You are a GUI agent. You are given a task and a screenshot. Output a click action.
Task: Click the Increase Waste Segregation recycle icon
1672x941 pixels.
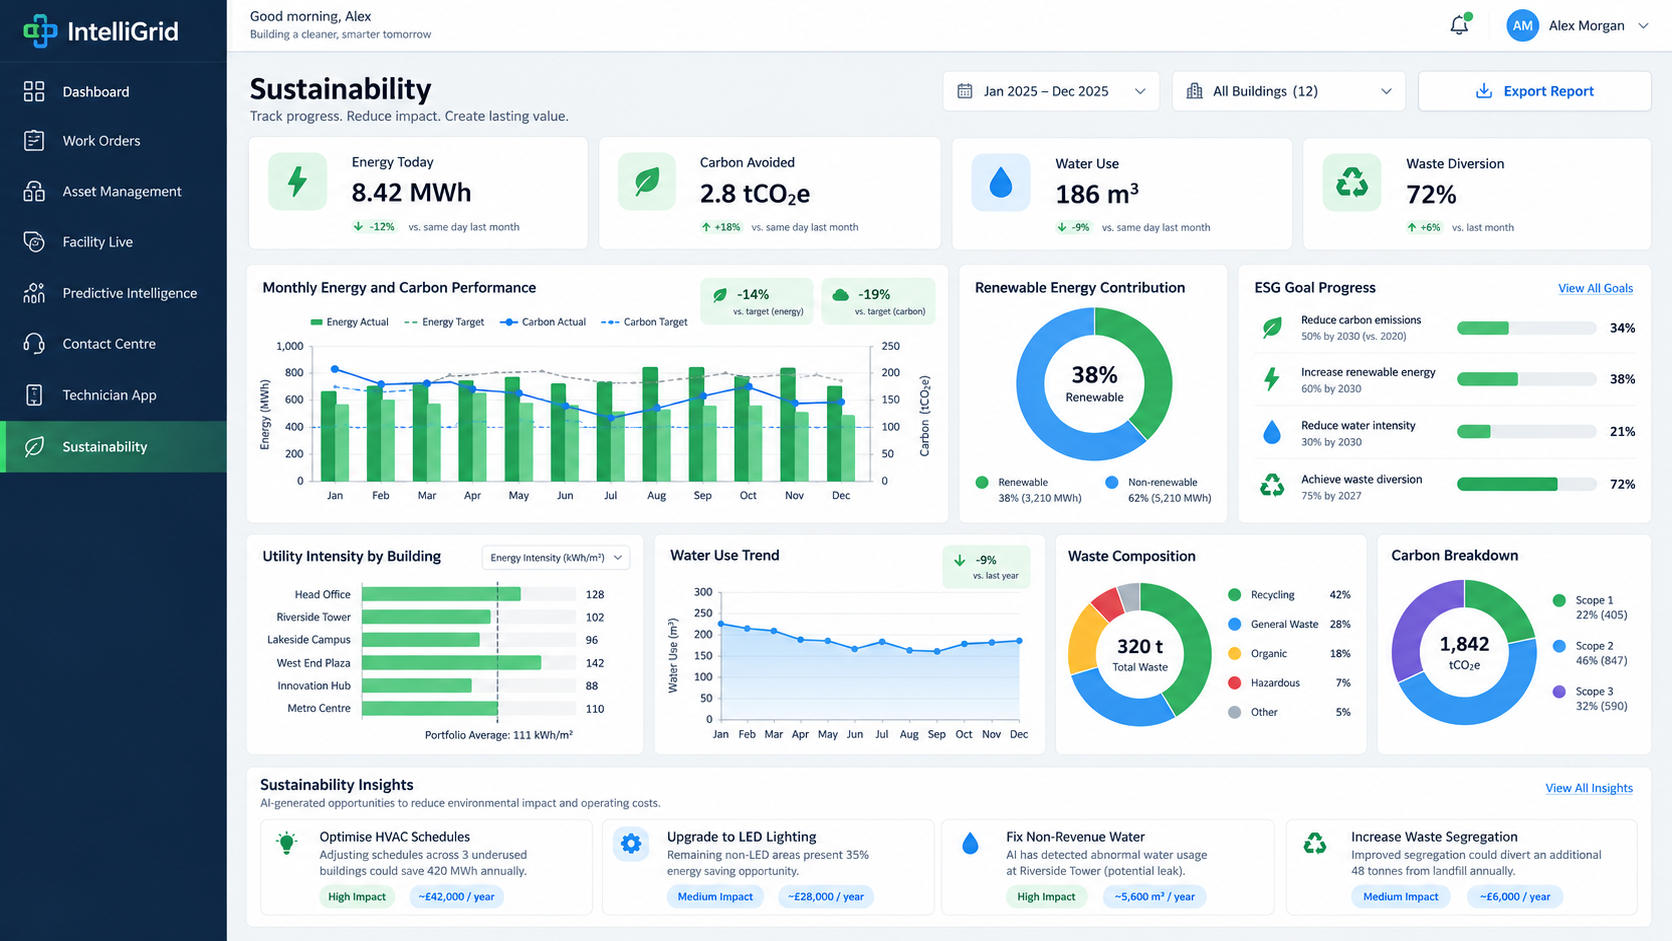click(1315, 844)
